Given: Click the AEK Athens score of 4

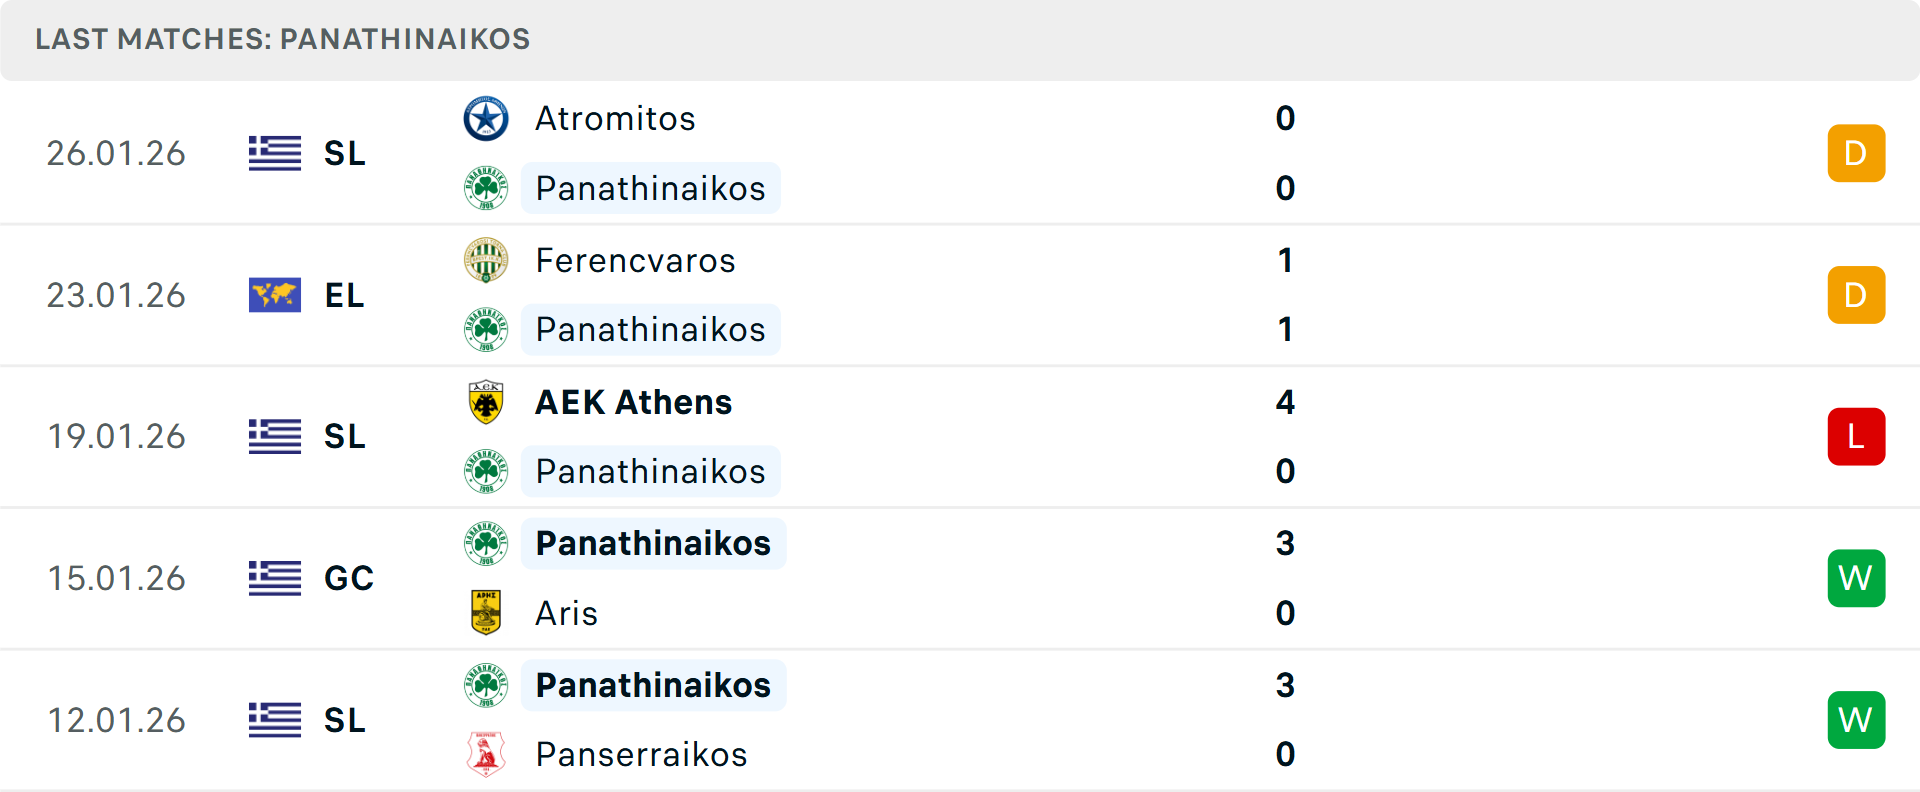Looking at the screenshot, I should 1285,402.
